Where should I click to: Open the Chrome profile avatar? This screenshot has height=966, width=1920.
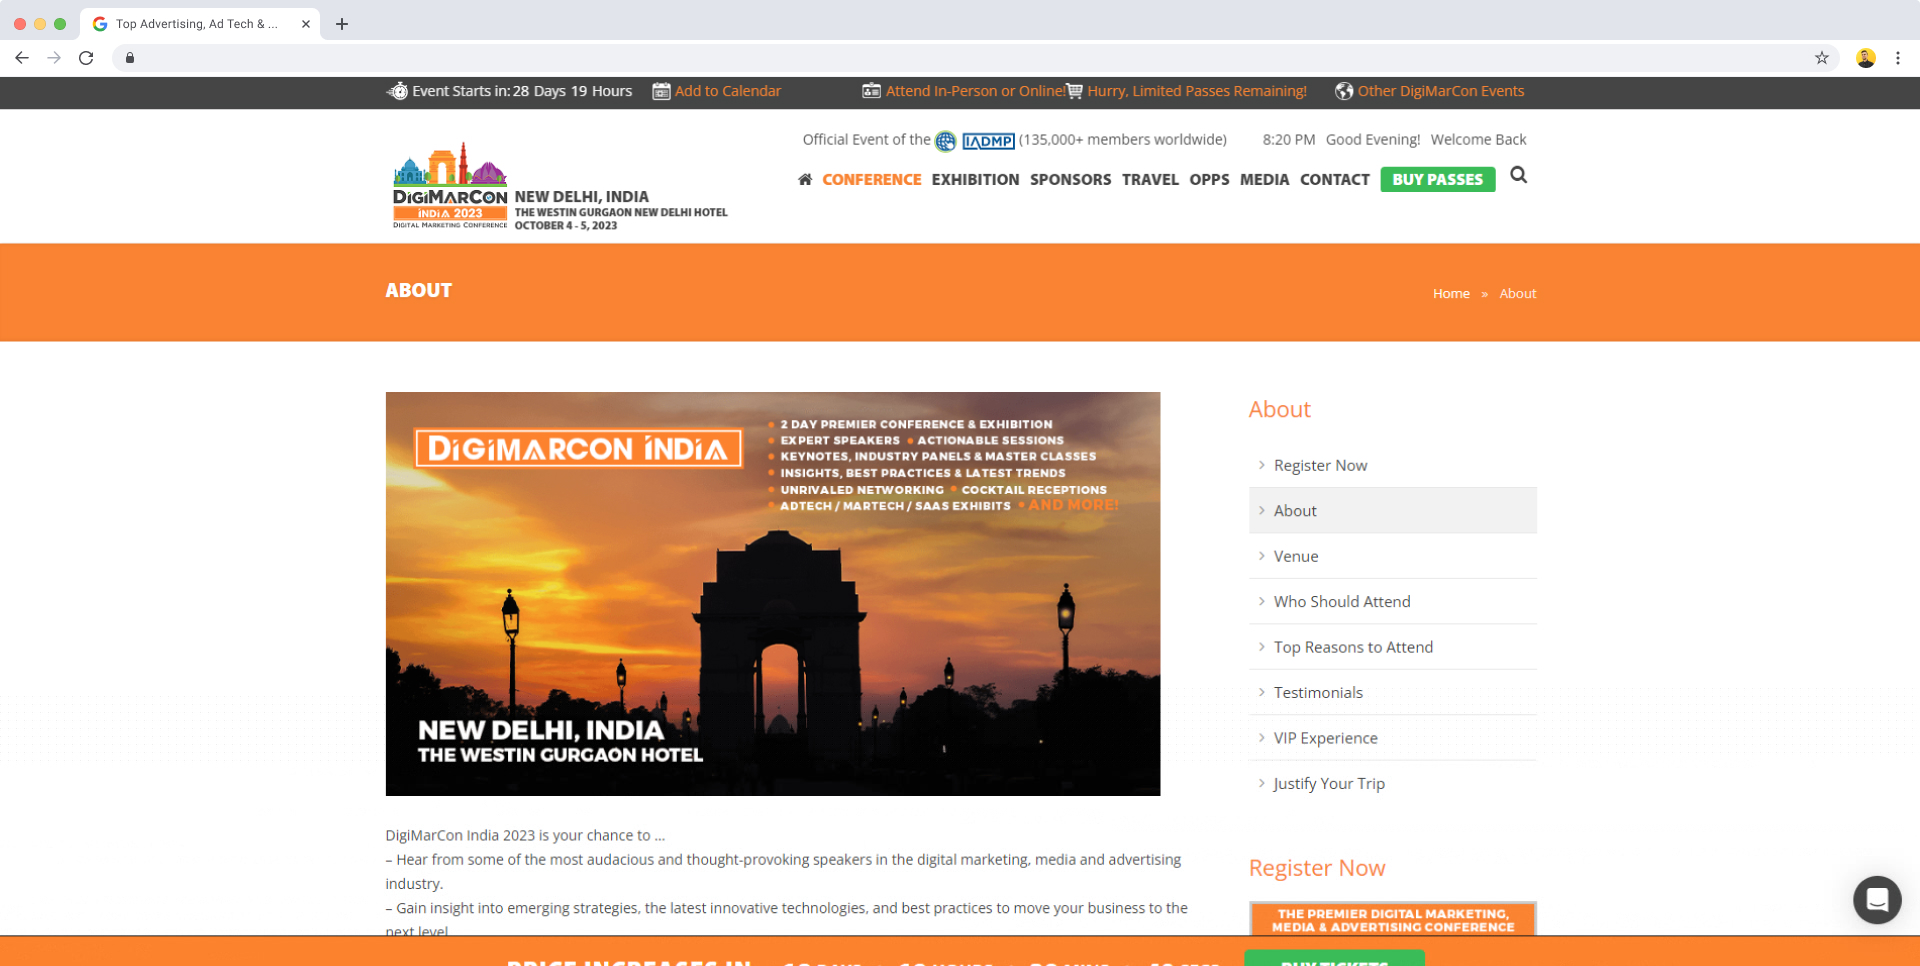1866,58
